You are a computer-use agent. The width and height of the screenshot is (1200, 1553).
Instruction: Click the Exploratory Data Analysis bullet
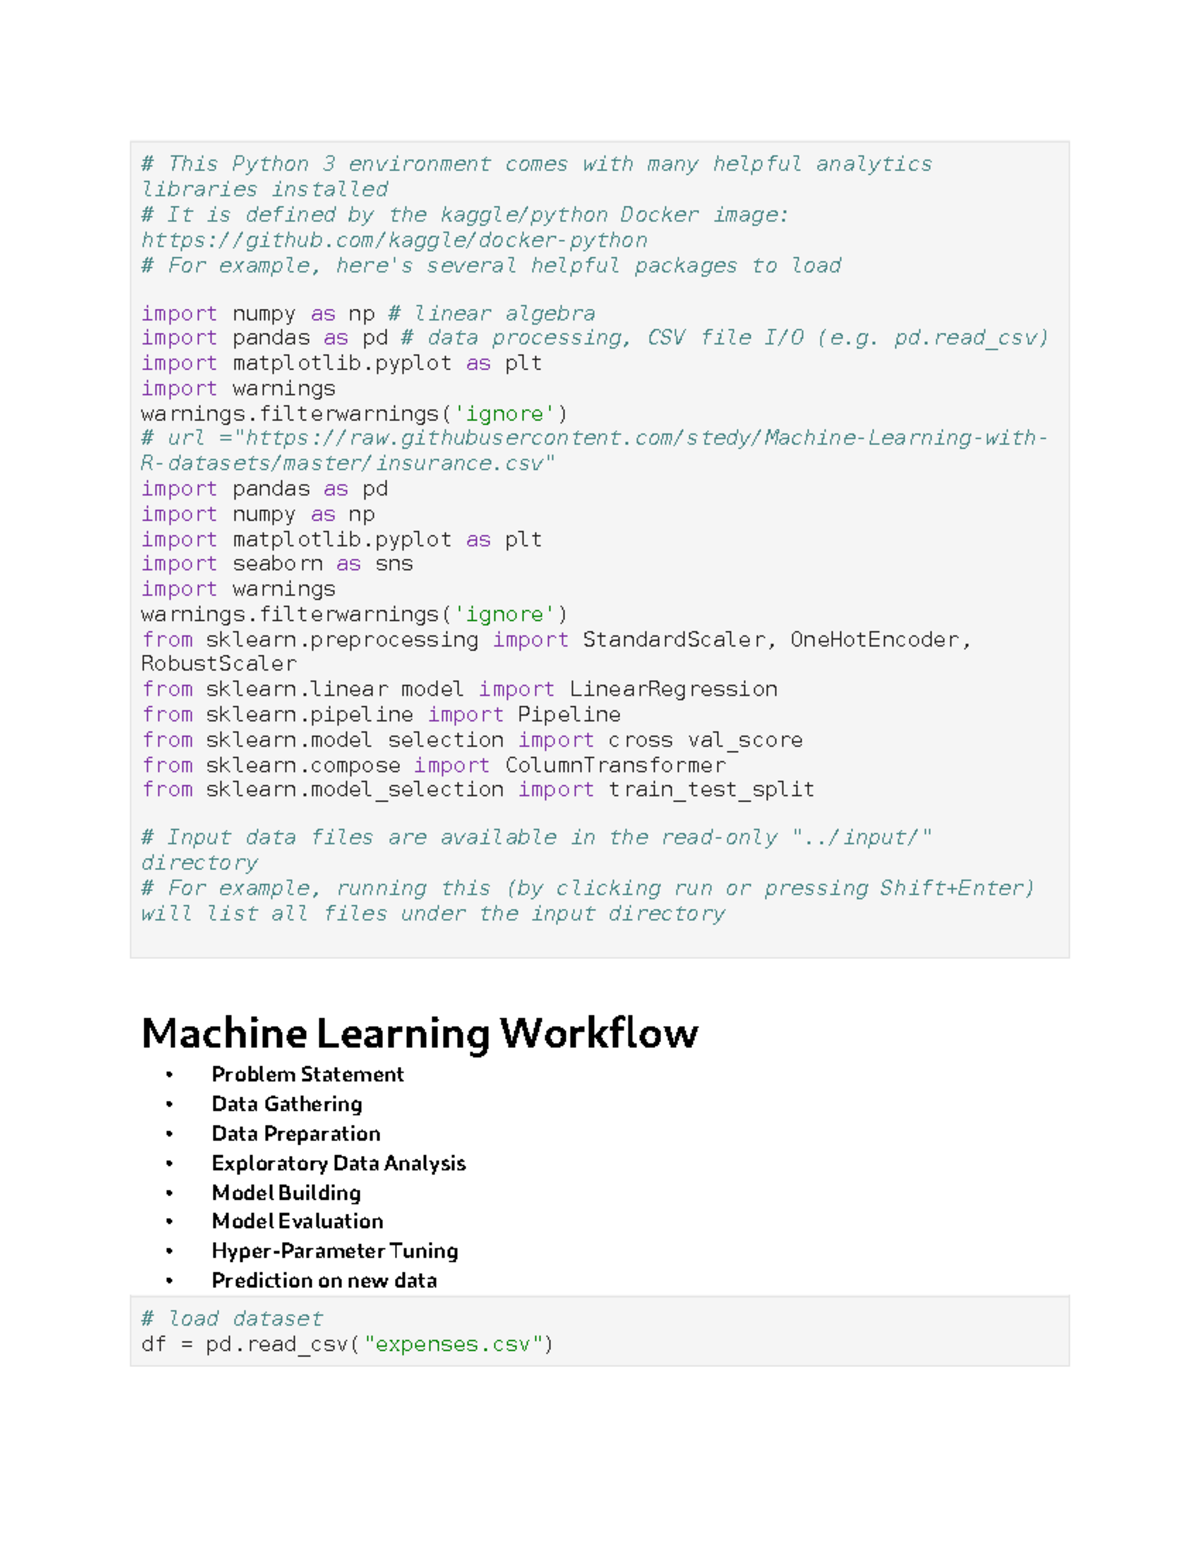pos(338,1163)
